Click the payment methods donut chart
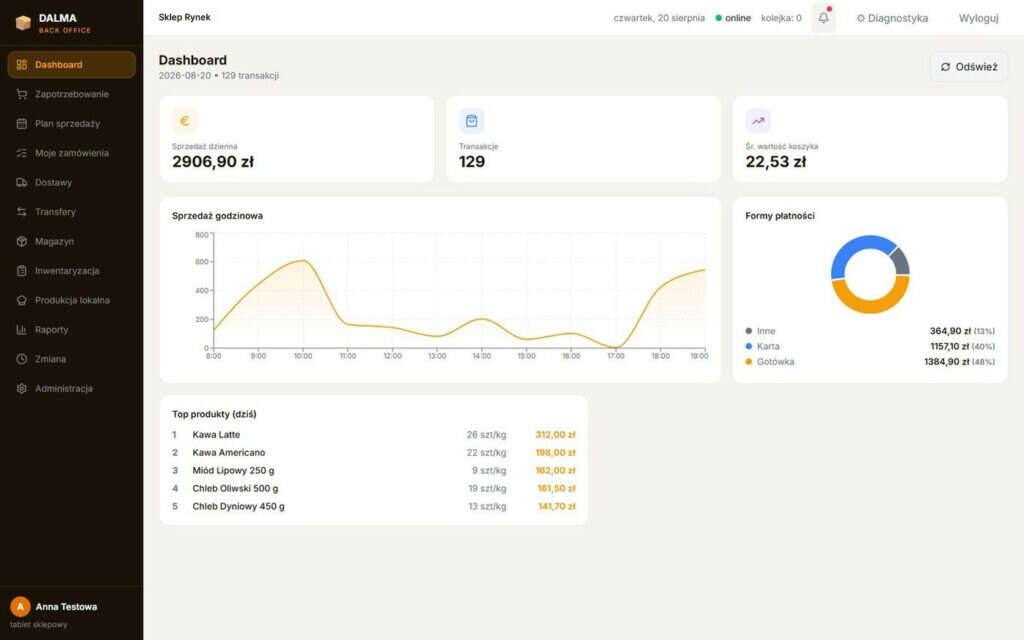This screenshot has width=1024, height=640. pyautogui.click(x=870, y=274)
